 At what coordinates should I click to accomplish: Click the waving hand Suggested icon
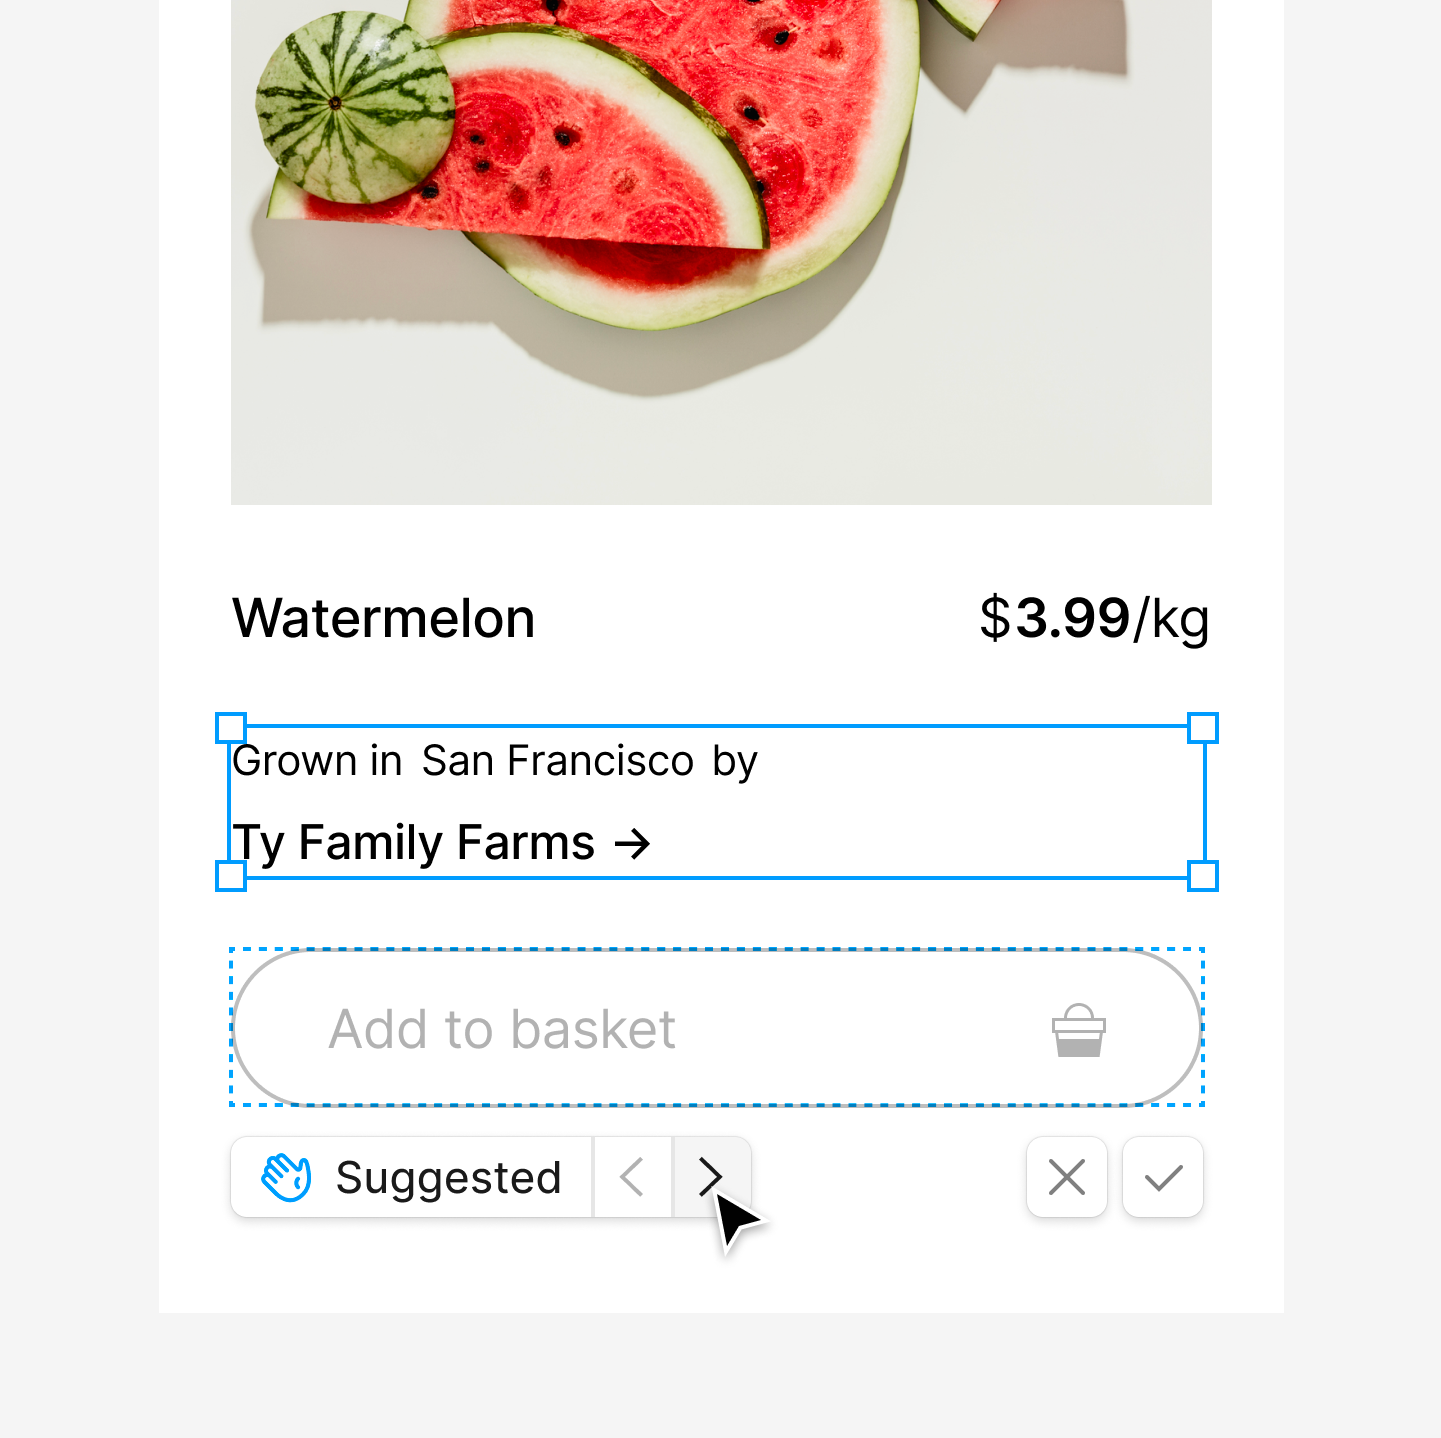(x=284, y=1177)
